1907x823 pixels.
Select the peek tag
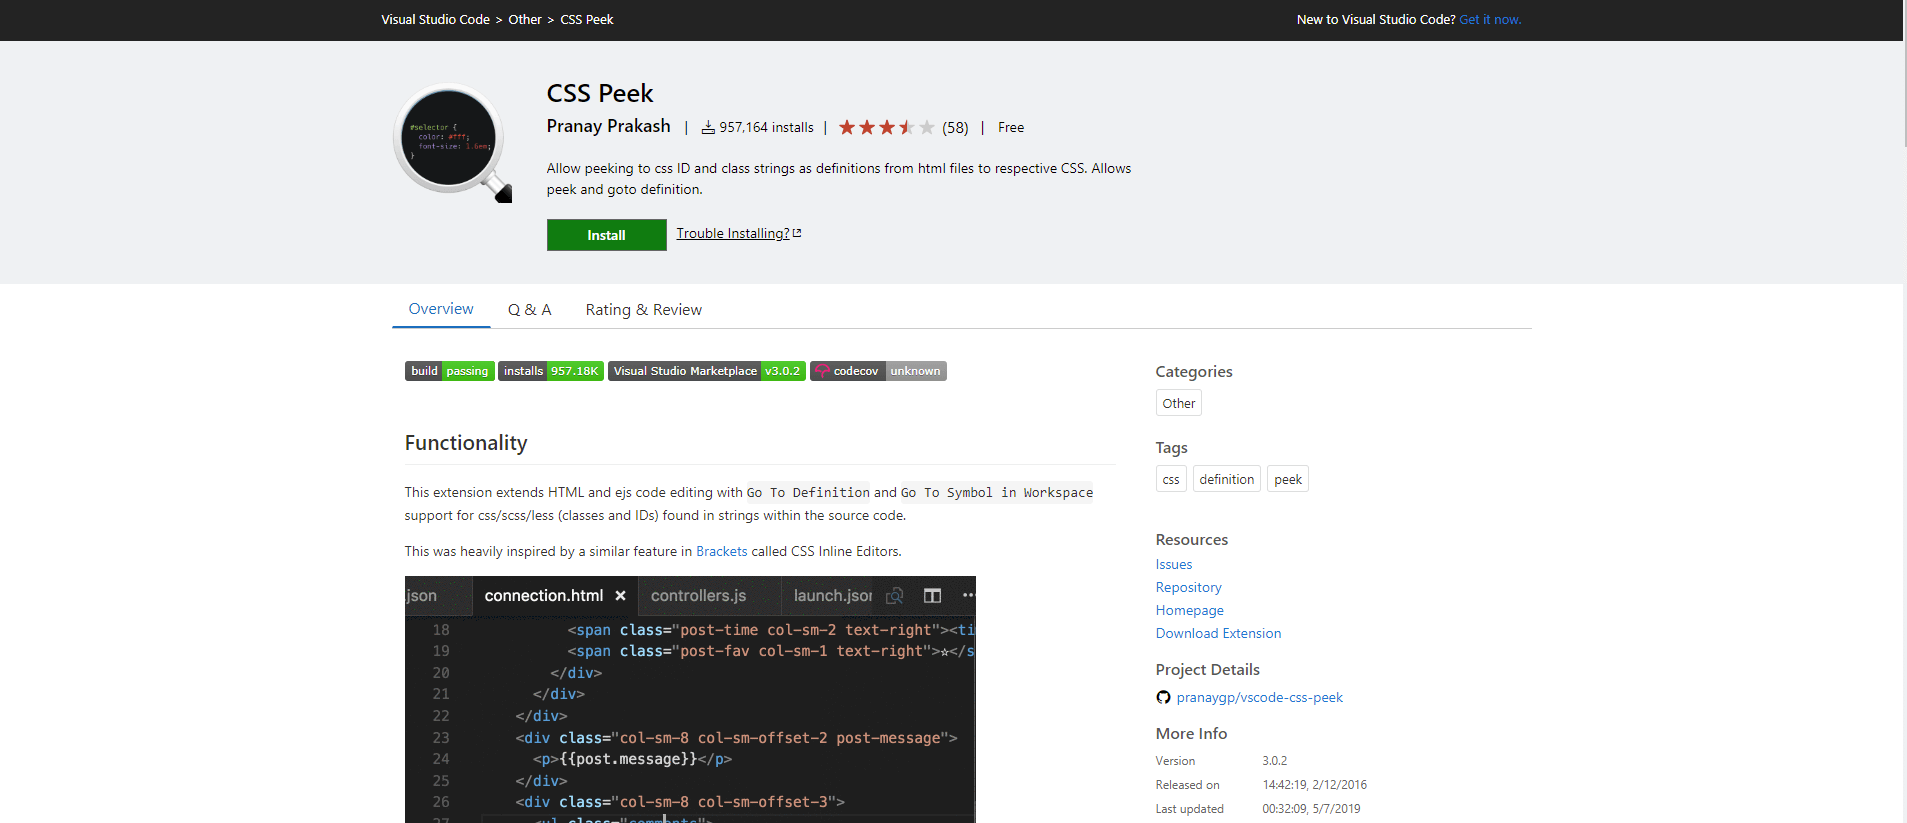1288,479
